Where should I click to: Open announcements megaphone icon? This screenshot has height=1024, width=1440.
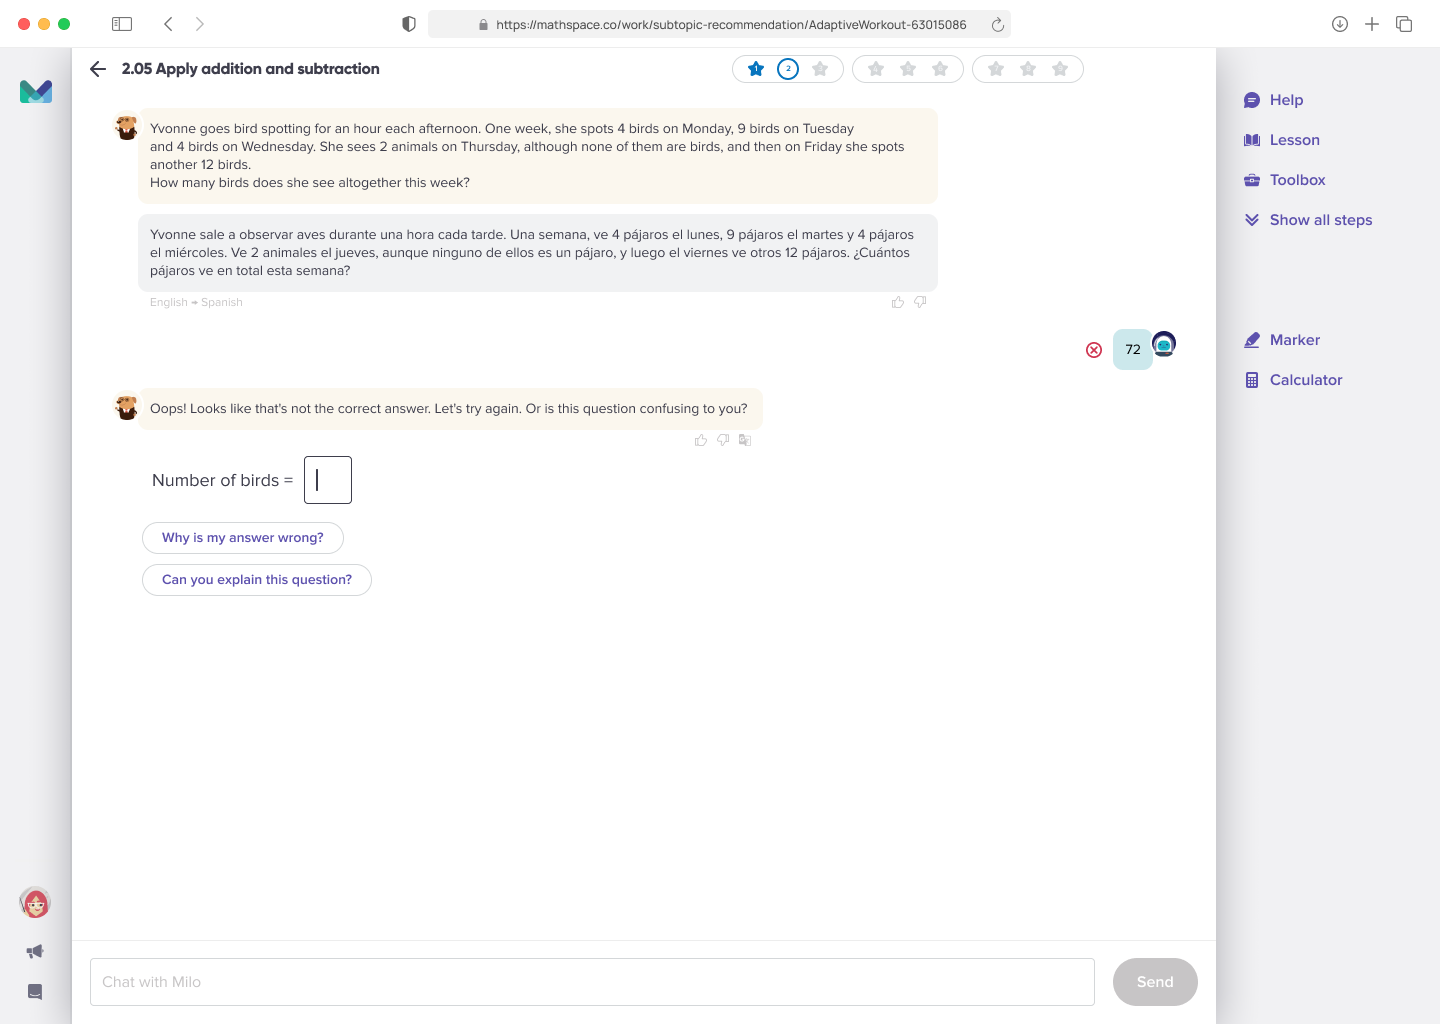pyautogui.click(x=35, y=952)
